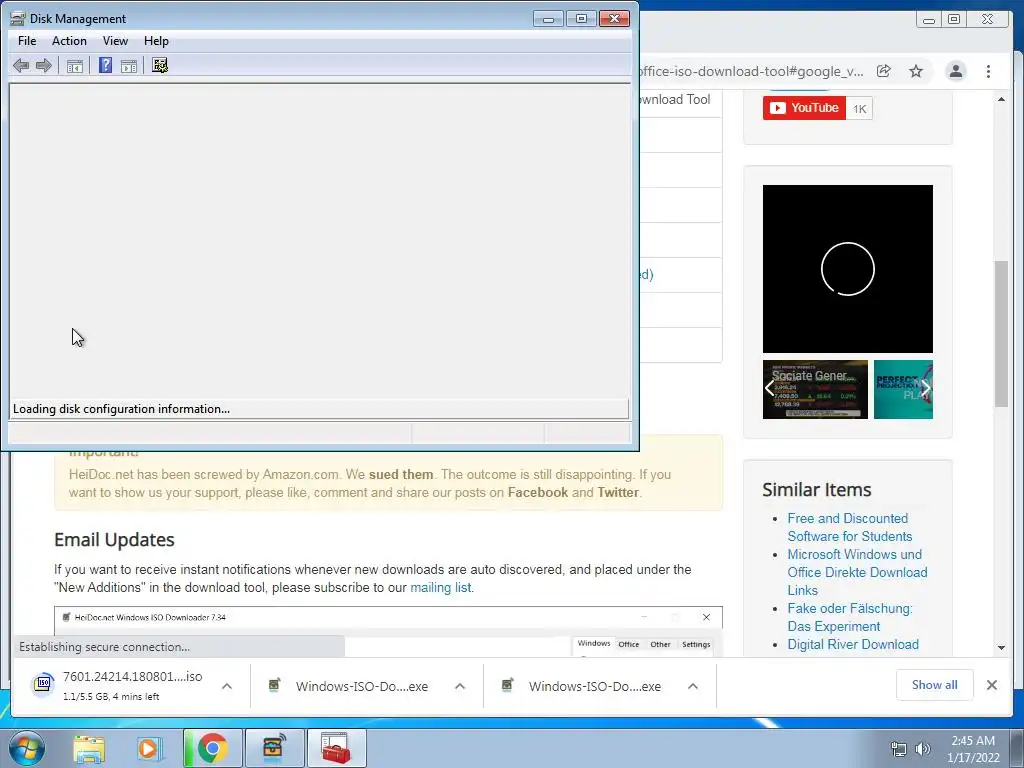The width and height of the screenshot is (1024, 768).
Task: Open Windows Media Player from the taskbar
Action: point(150,748)
